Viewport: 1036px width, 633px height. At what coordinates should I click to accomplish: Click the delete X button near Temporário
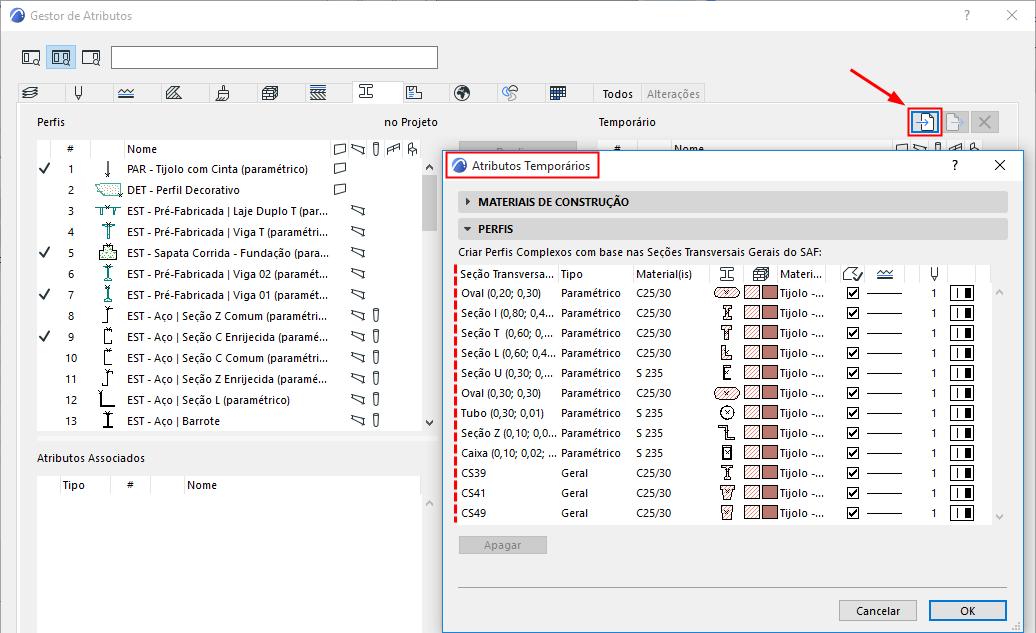point(984,122)
